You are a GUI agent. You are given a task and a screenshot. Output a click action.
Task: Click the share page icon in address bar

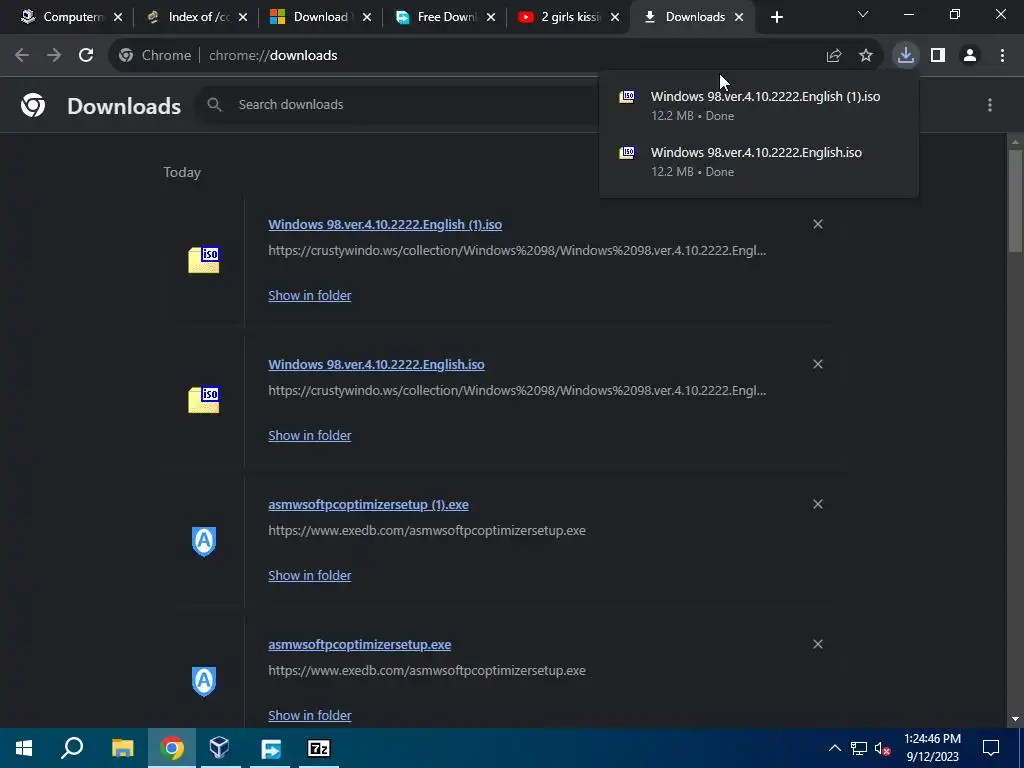834,56
